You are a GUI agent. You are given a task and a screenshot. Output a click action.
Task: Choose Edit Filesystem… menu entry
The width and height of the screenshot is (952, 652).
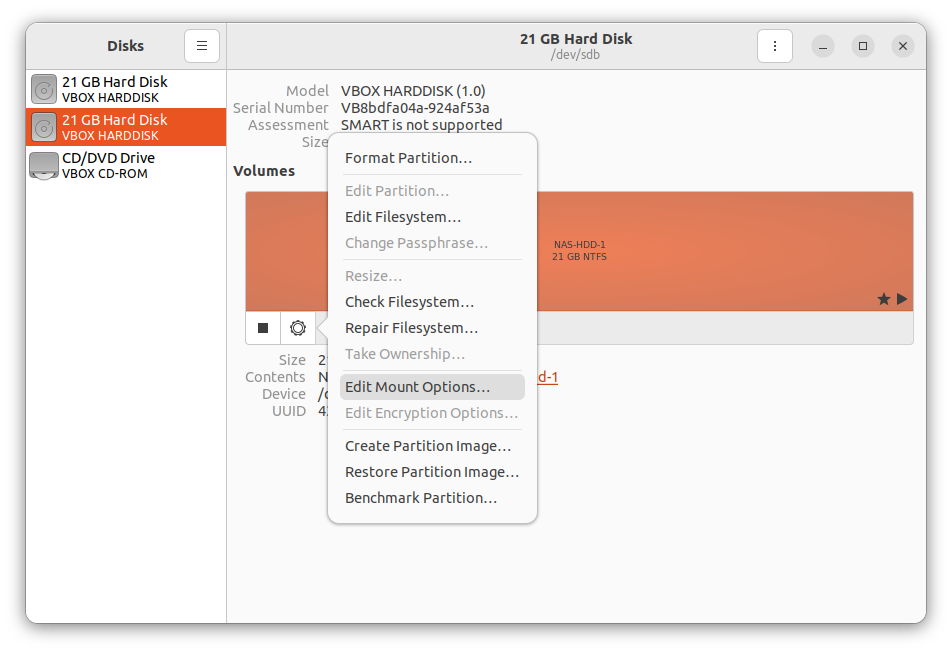coord(432,217)
